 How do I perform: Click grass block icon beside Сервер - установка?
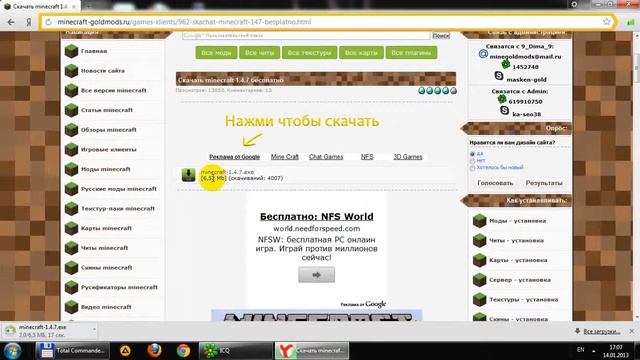[480, 280]
